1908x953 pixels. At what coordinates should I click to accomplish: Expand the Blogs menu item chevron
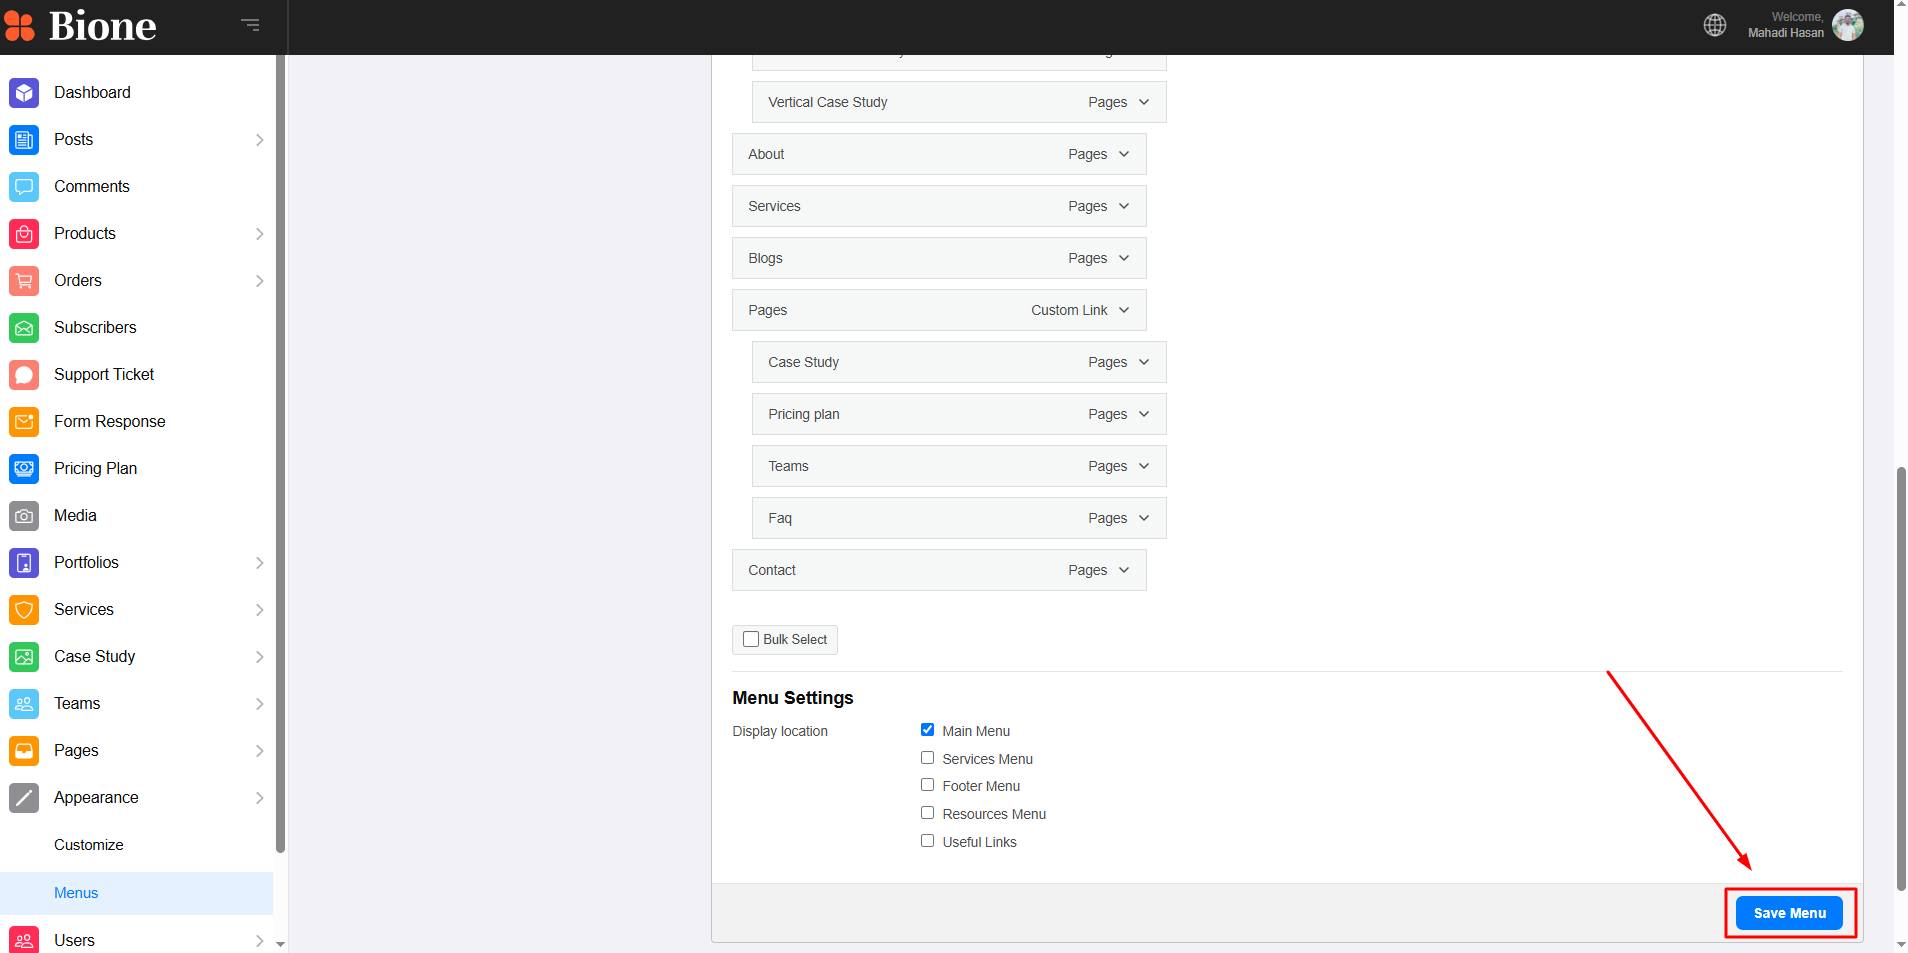[x=1124, y=258]
